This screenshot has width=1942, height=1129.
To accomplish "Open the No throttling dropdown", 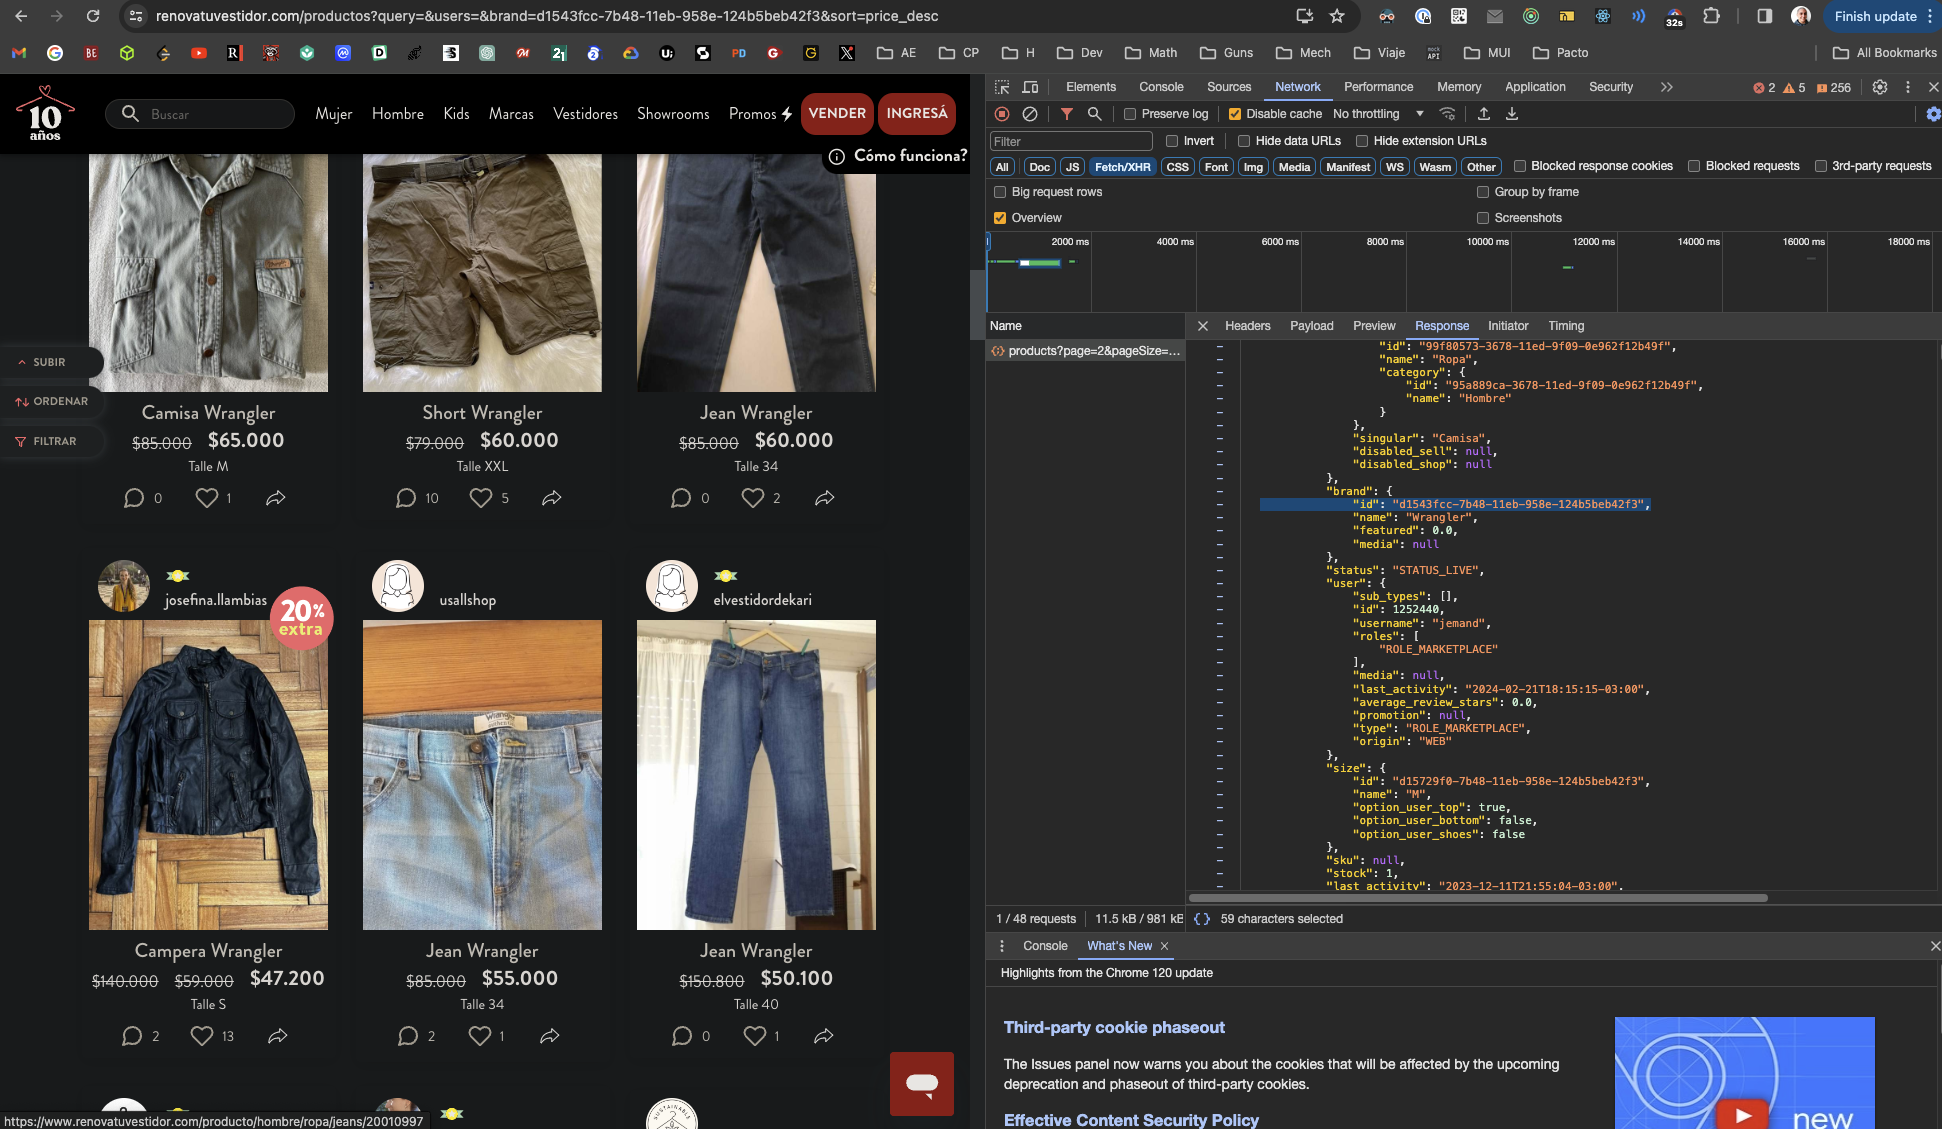I will coord(1378,114).
